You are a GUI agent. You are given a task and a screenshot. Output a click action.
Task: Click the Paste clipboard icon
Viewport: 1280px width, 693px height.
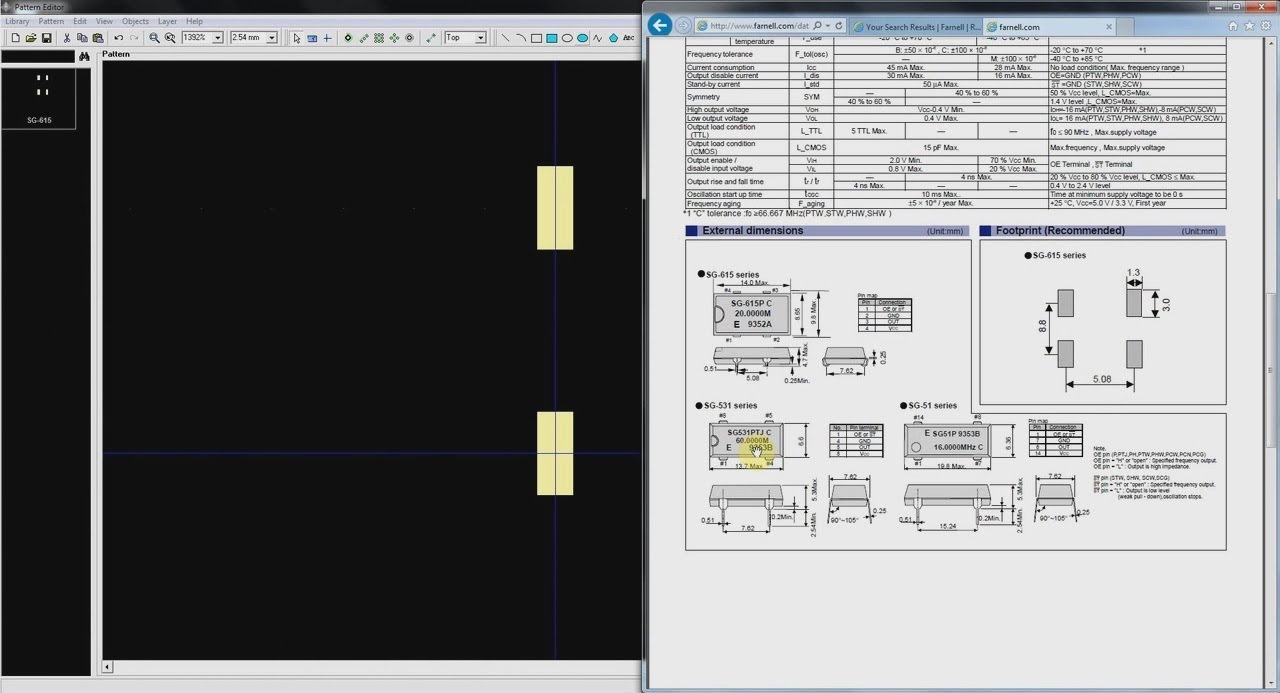[98, 38]
